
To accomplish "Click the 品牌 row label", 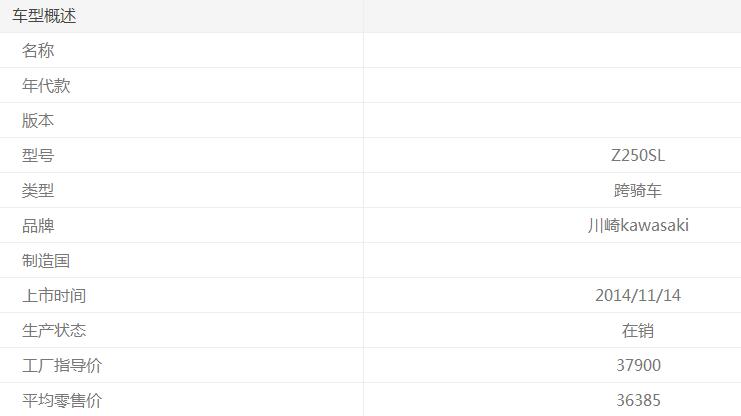I will point(38,226).
